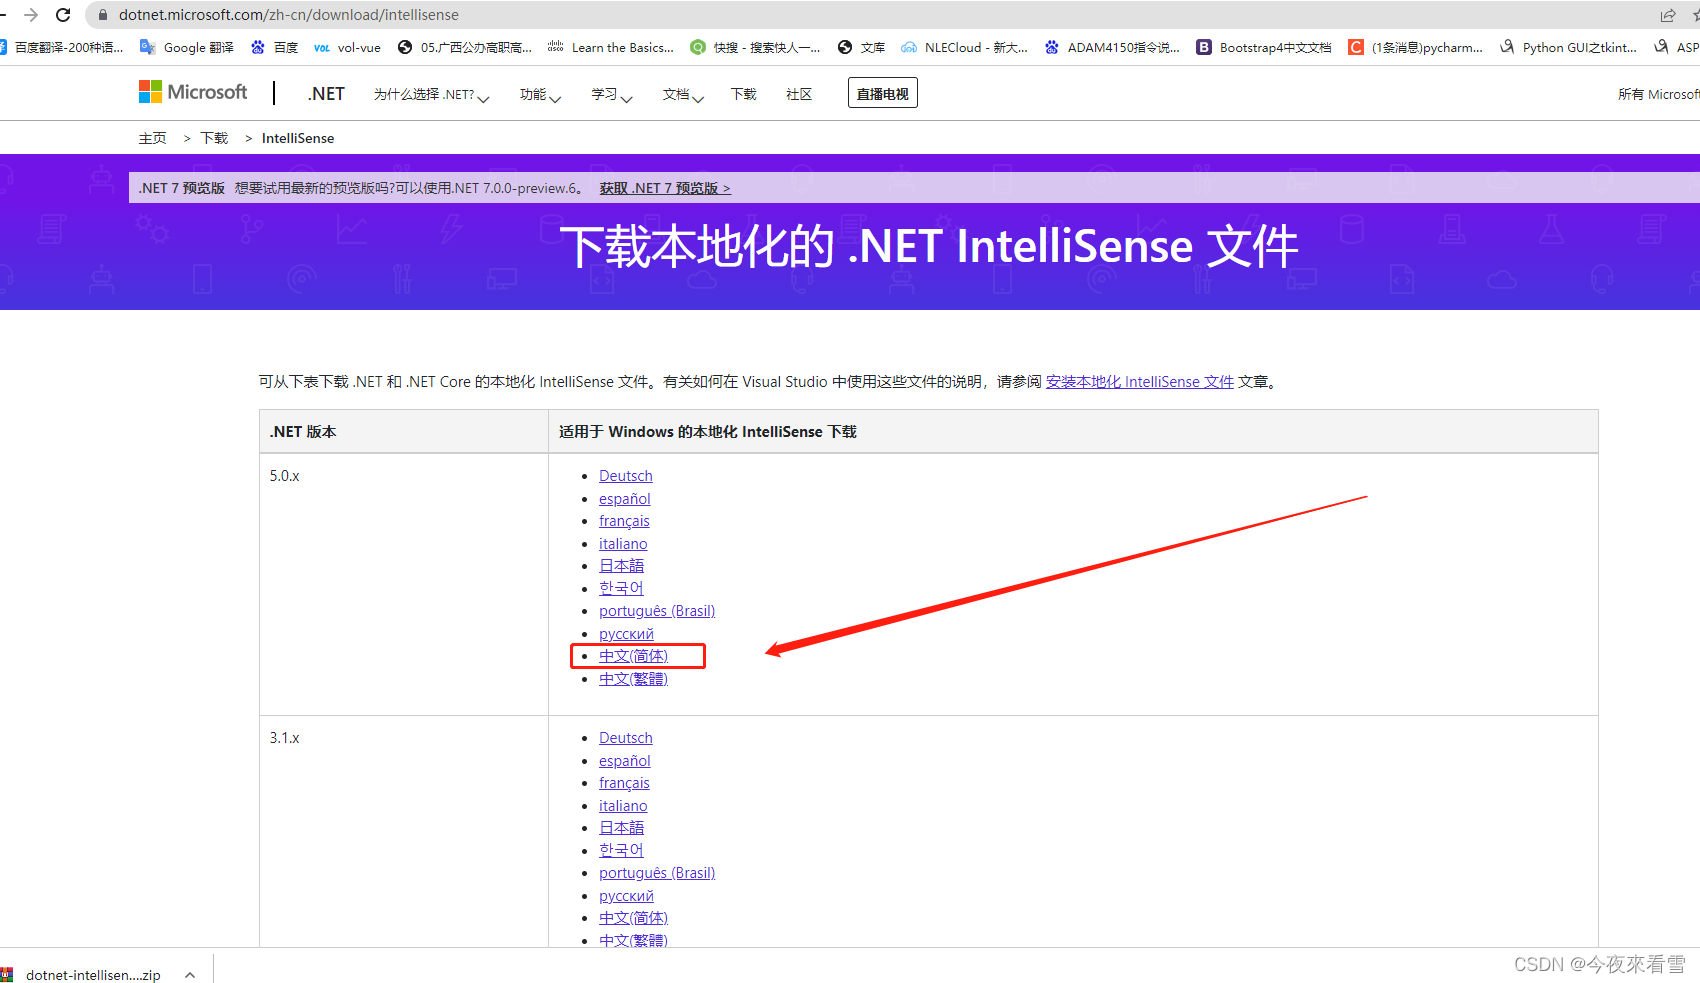Viewport: 1700px width, 983px height.
Task: Open the pycharm CSDN bookmark
Action: coord(1415,47)
